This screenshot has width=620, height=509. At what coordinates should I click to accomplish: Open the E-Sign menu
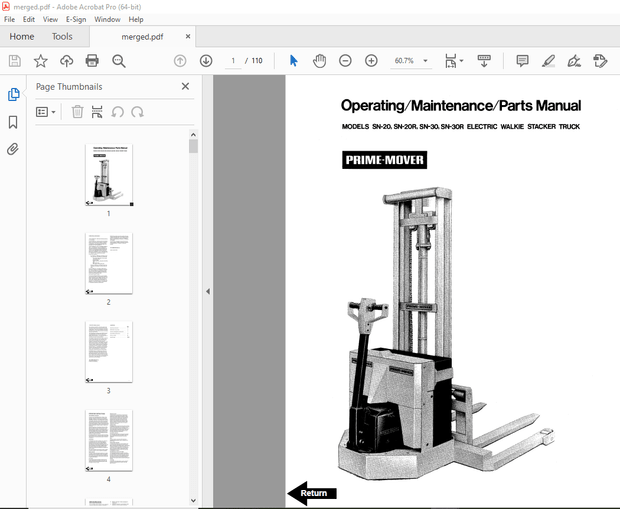(x=76, y=19)
